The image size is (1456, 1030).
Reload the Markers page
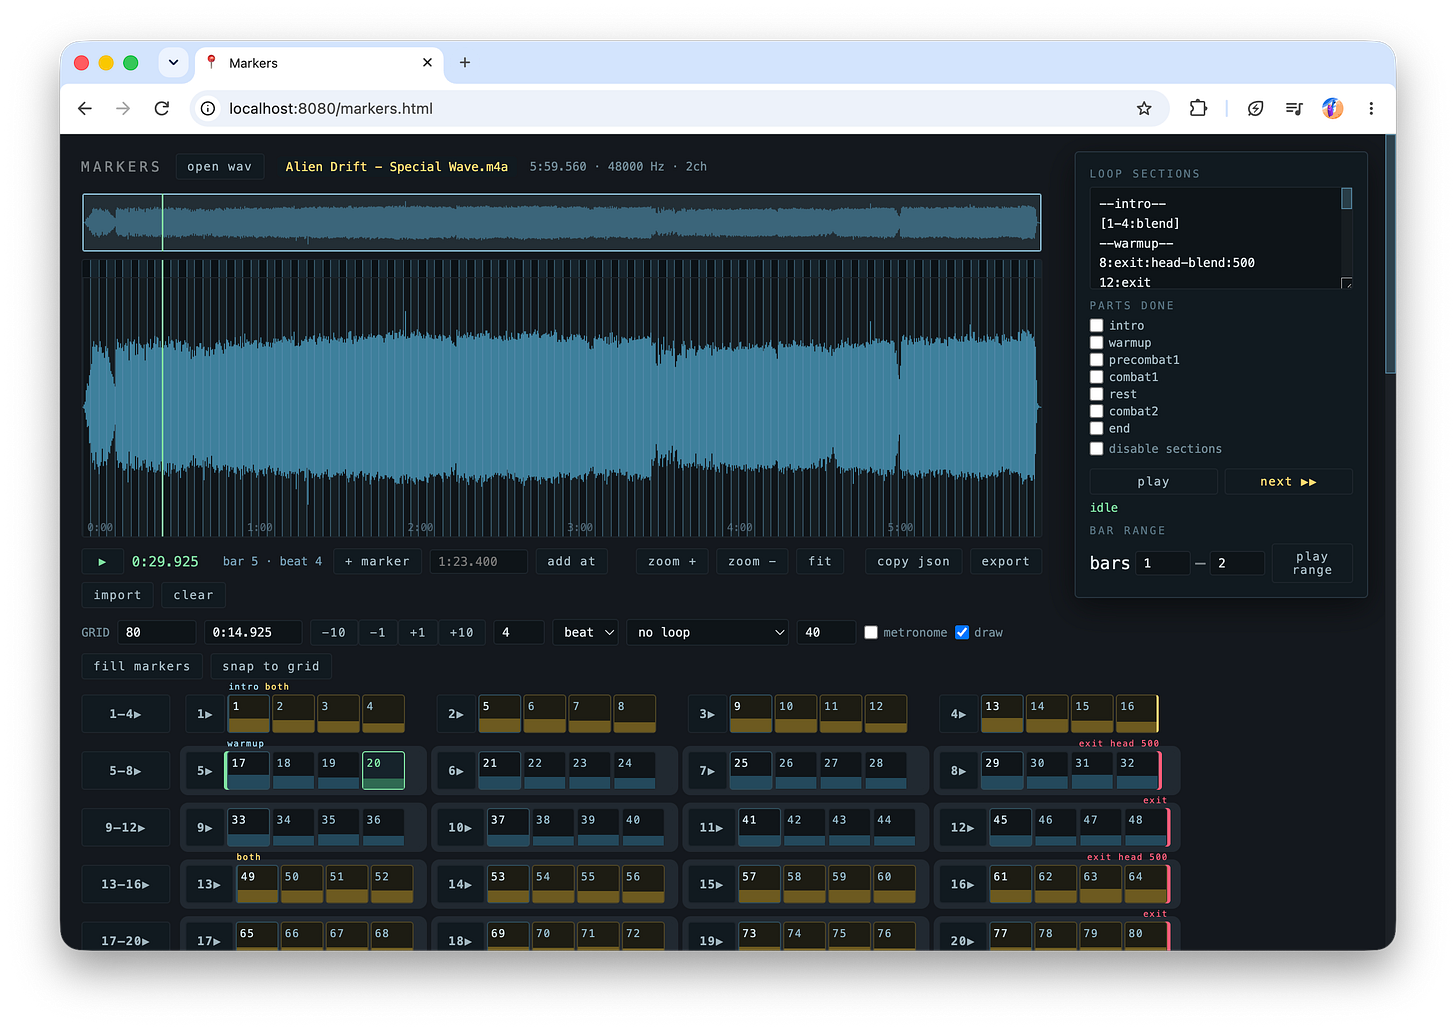[x=161, y=108]
